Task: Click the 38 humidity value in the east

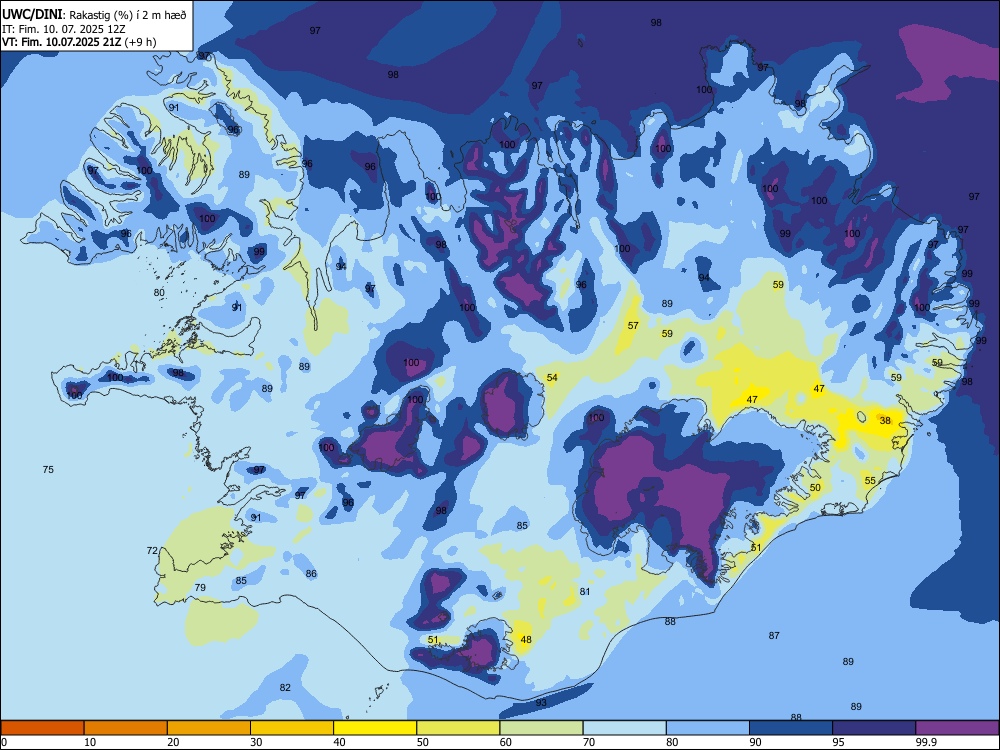Action: tap(885, 420)
